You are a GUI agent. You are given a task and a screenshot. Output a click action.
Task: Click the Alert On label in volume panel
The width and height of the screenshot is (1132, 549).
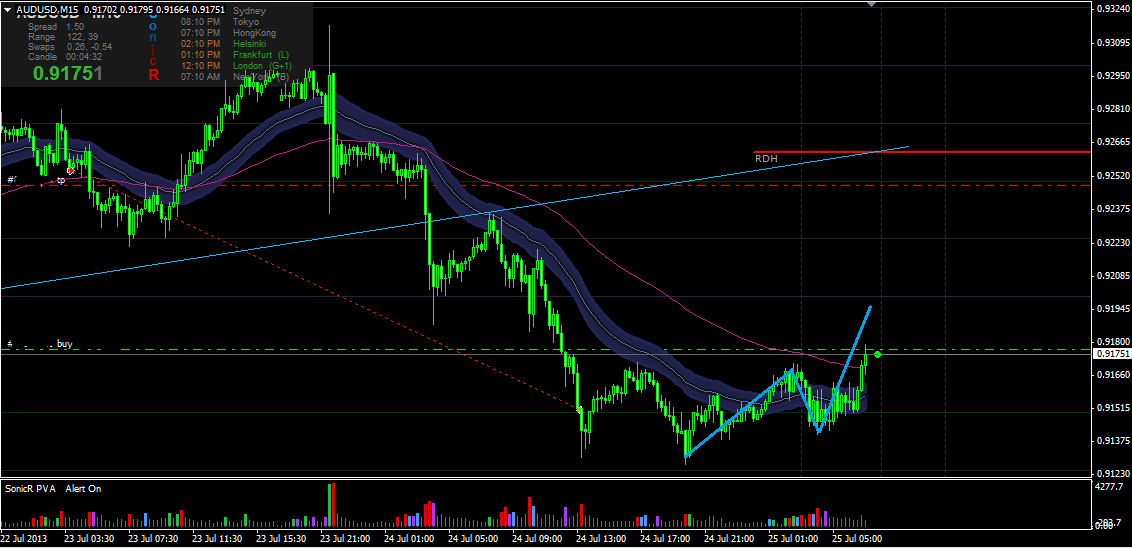click(x=84, y=489)
